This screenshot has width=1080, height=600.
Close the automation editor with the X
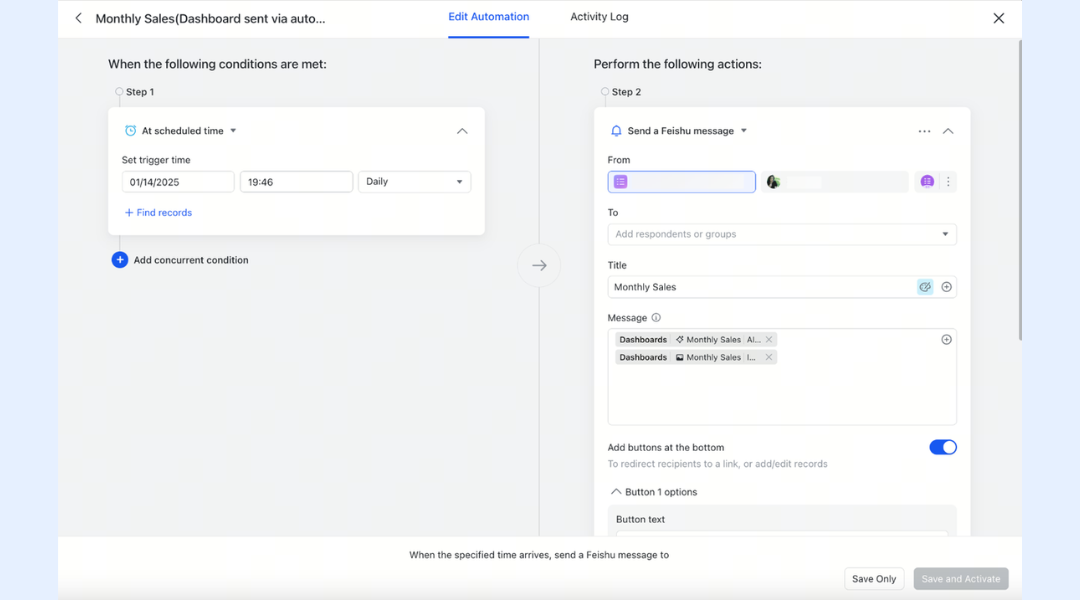[x=998, y=19]
